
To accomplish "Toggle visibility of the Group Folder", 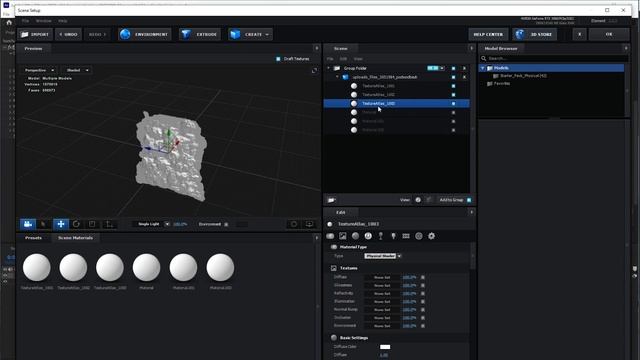I will click(453, 68).
